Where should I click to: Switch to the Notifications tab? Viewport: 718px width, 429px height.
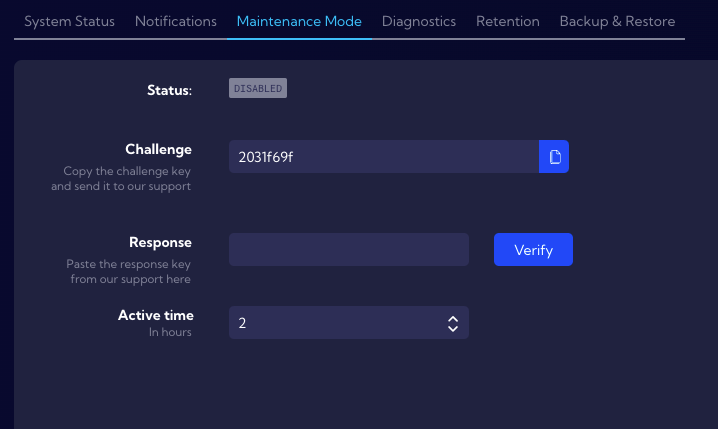pos(176,22)
